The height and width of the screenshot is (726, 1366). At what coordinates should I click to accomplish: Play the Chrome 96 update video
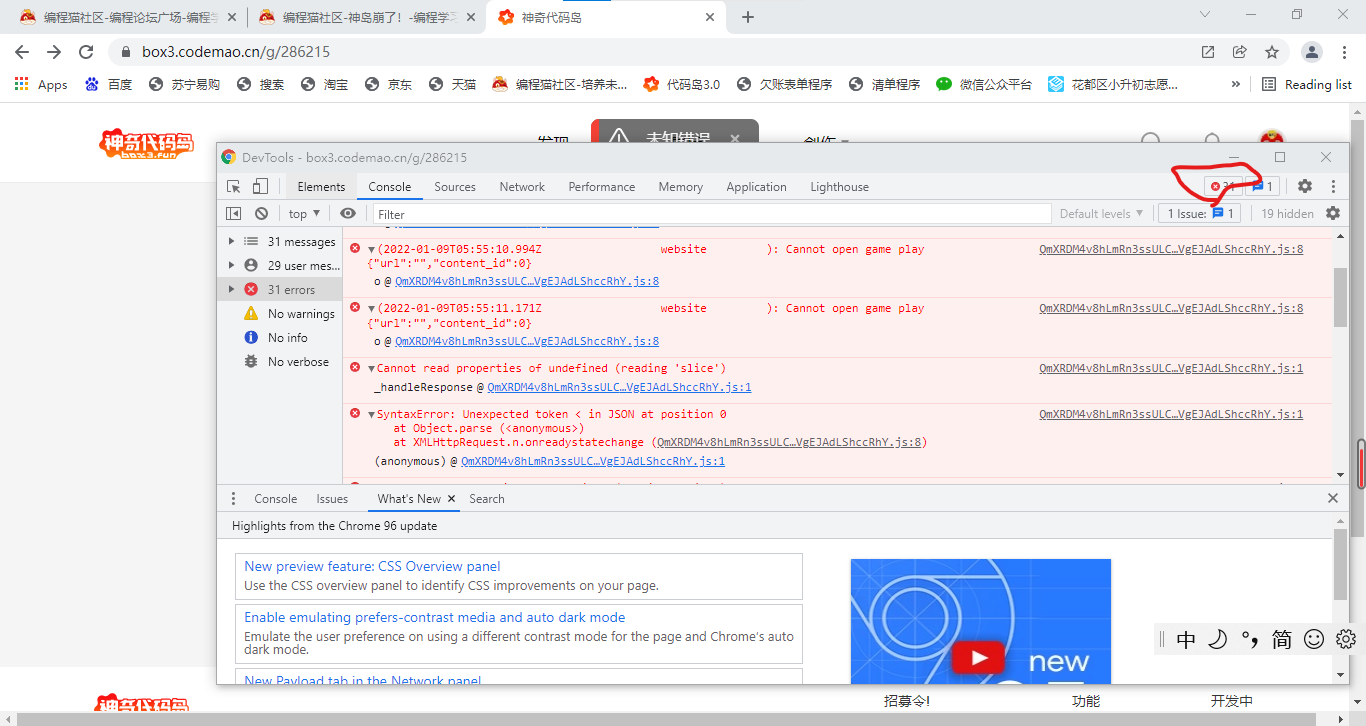tap(980, 657)
